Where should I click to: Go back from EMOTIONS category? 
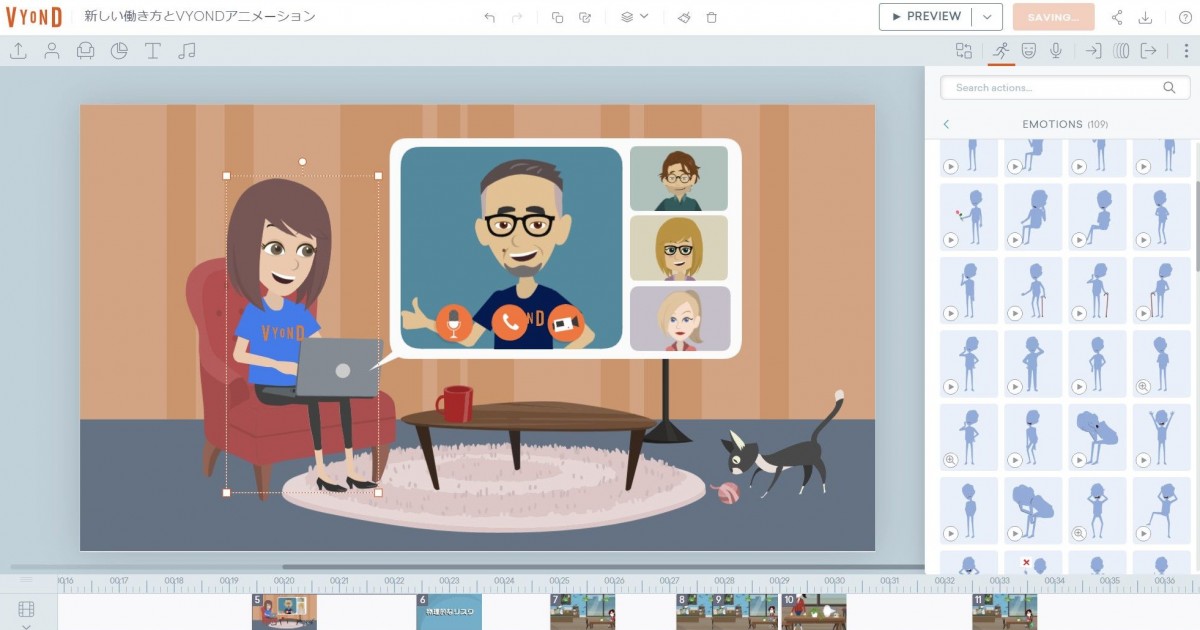(x=946, y=124)
